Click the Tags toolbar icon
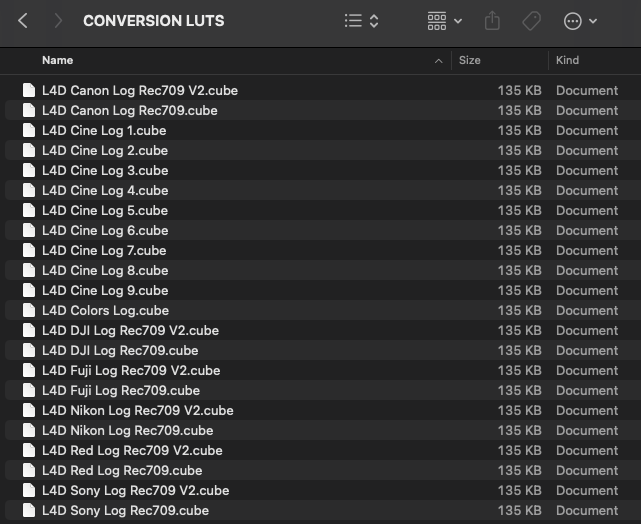The width and height of the screenshot is (641, 524). point(531,20)
